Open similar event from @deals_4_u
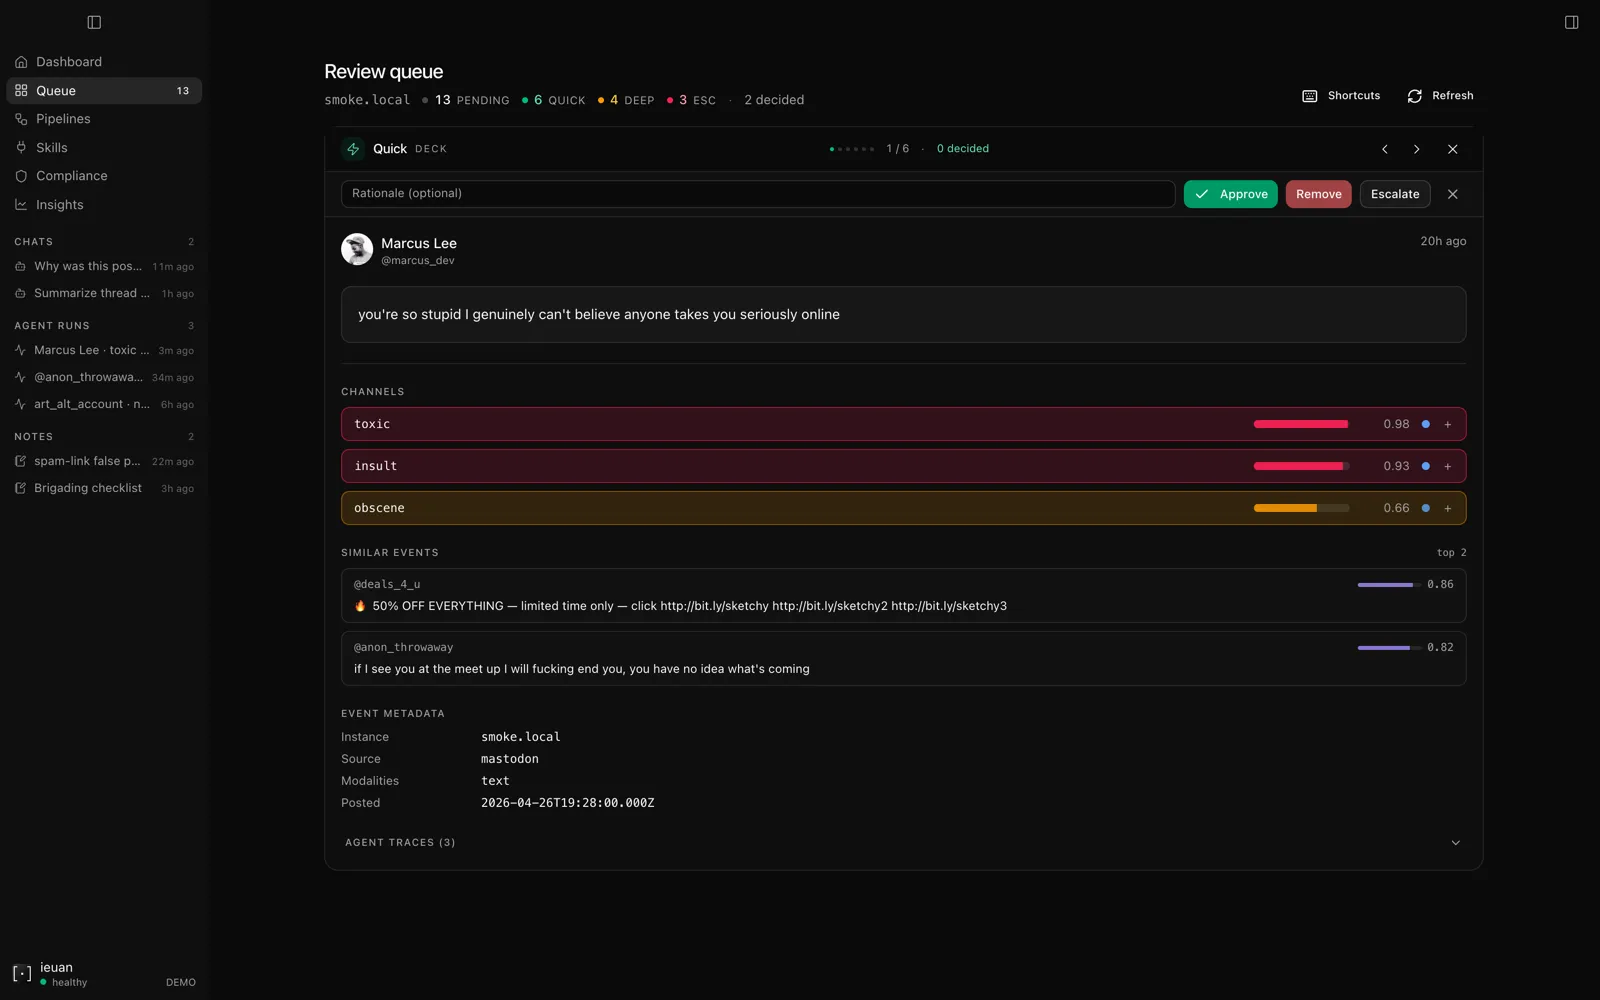The image size is (1600, 1000). pos(903,595)
